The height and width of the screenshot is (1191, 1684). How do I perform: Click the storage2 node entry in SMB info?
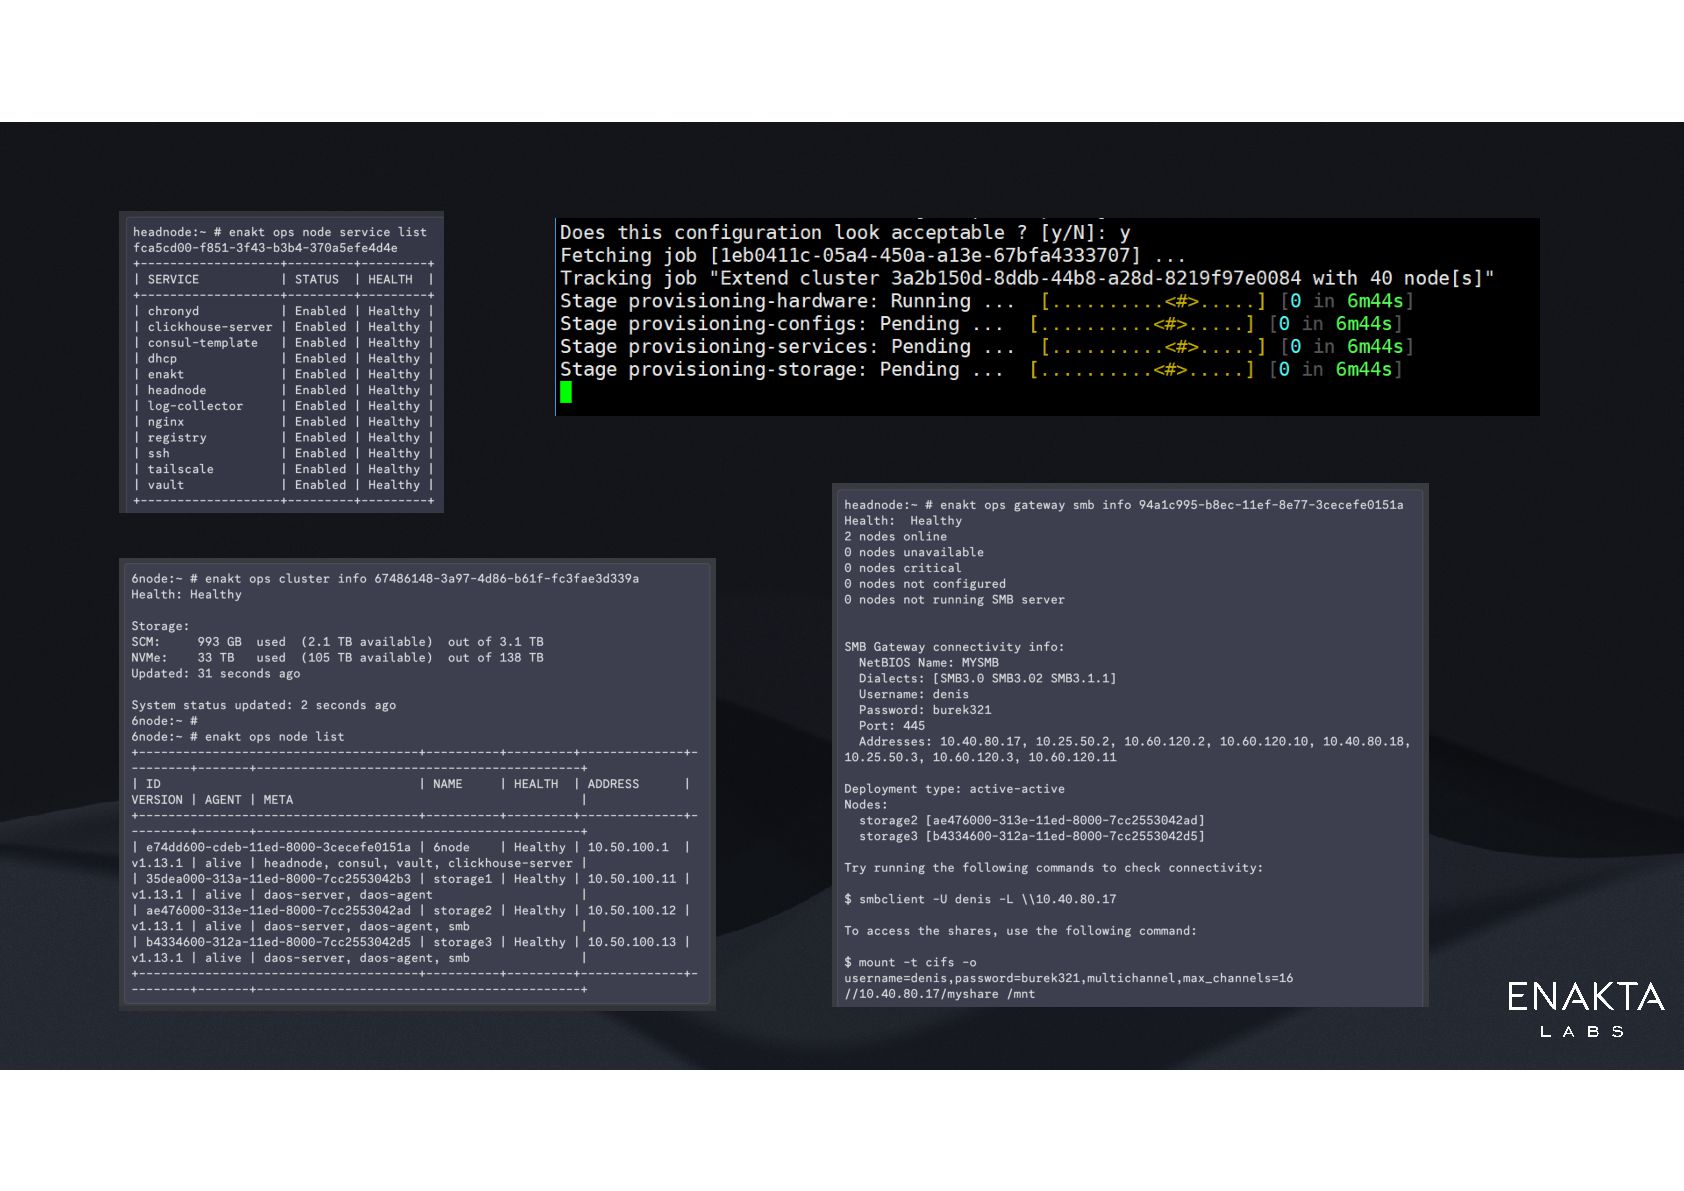pyautogui.click(x=1032, y=821)
